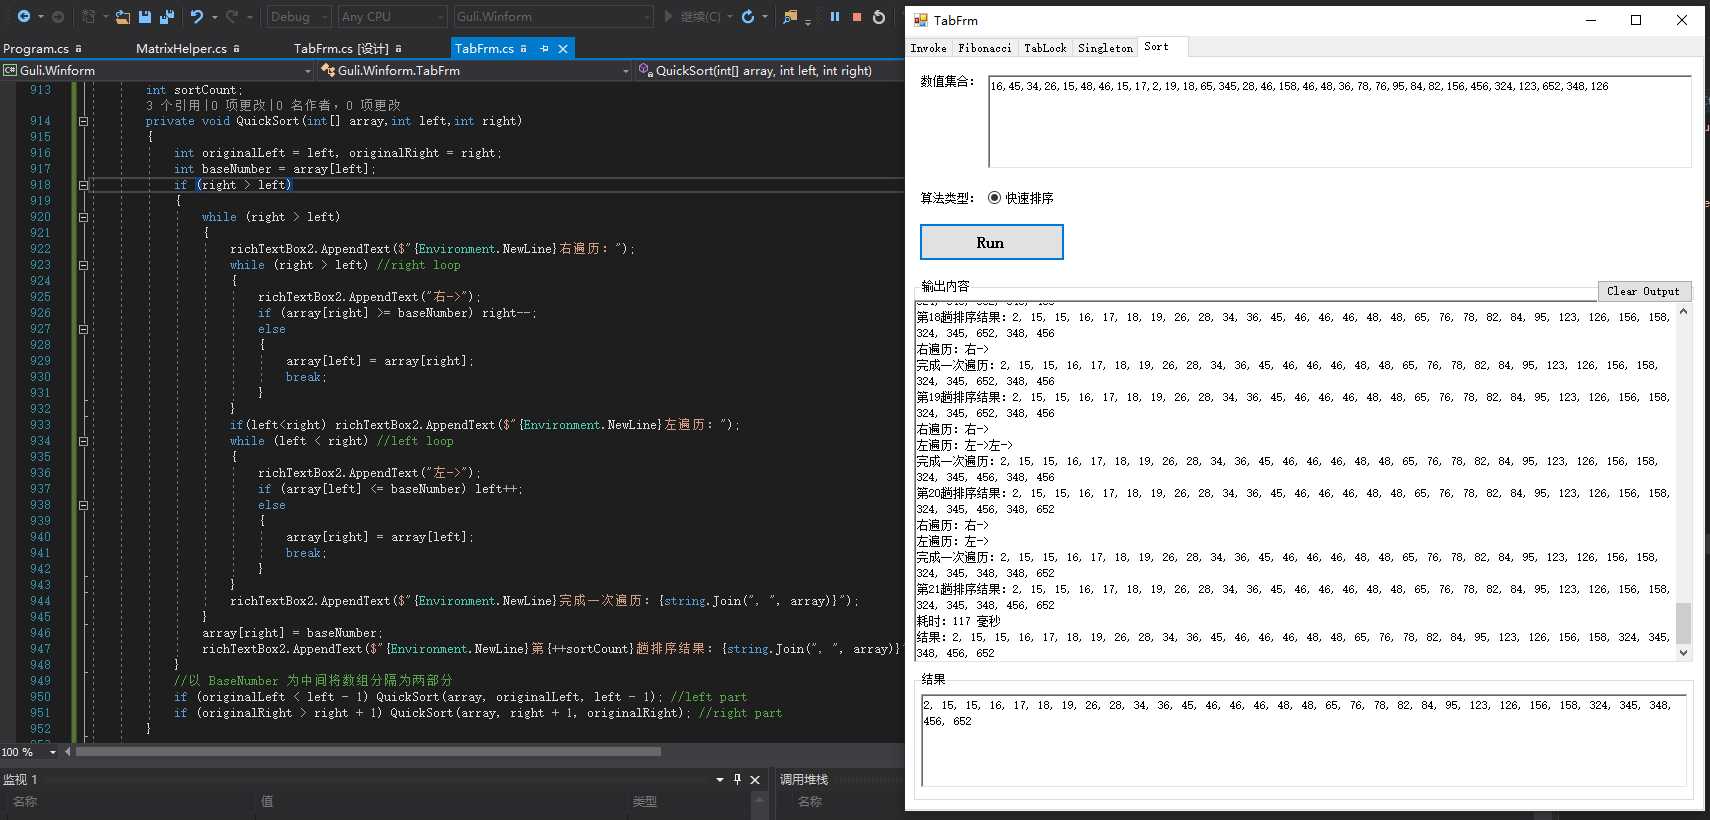Switch to the TabFrm.cs [设计] designer tab
The height and width of the screenshot is (820, 1710).
347,48
